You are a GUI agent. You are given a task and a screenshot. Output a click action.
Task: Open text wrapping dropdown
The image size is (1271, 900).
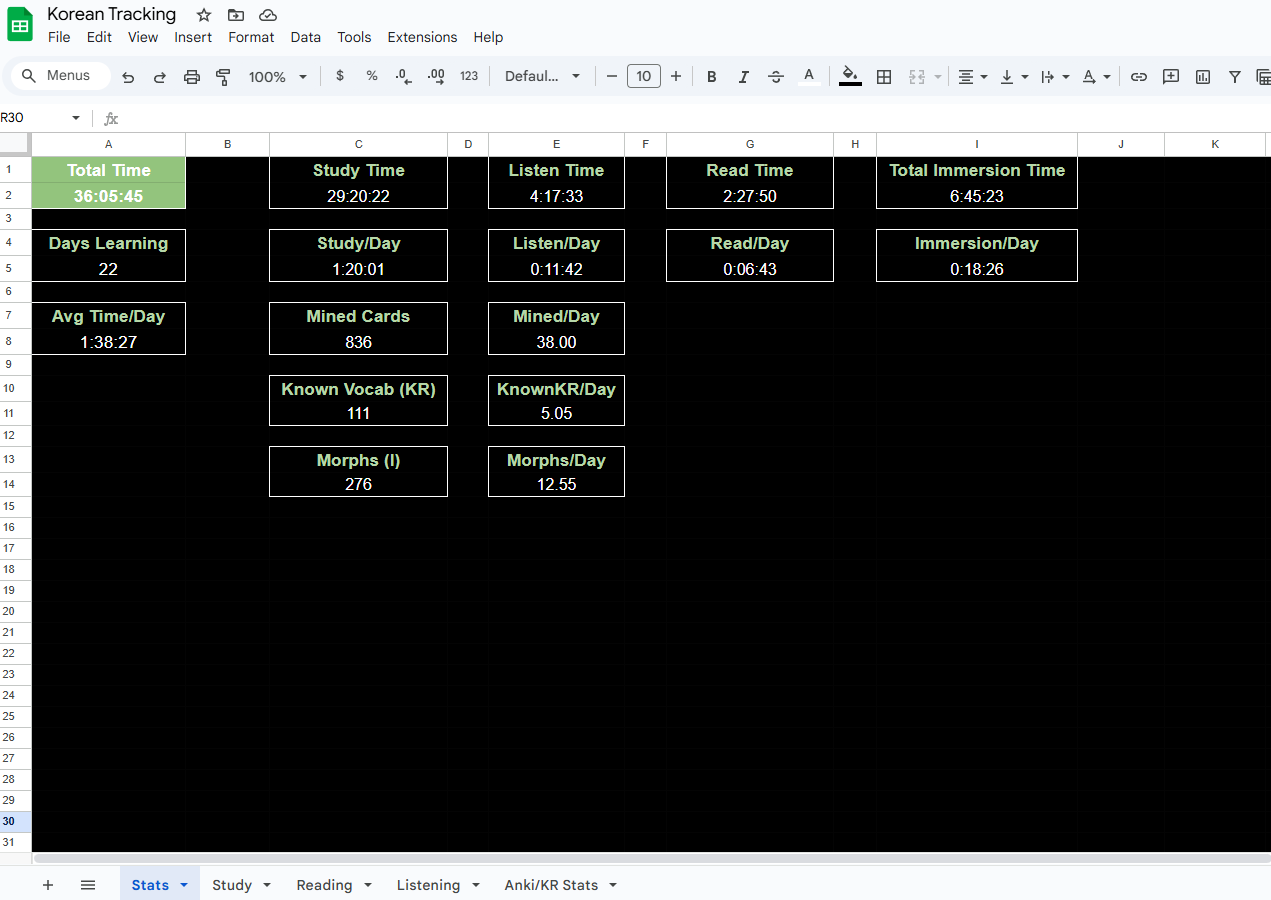point(1055,77)
